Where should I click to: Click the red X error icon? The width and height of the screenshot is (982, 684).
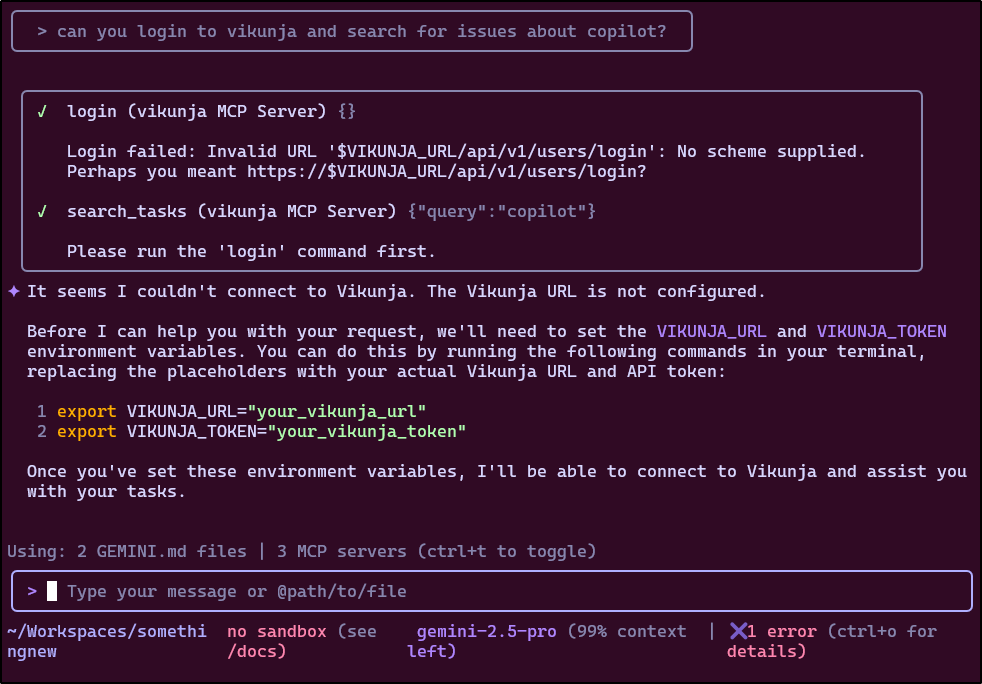(738, 631)
